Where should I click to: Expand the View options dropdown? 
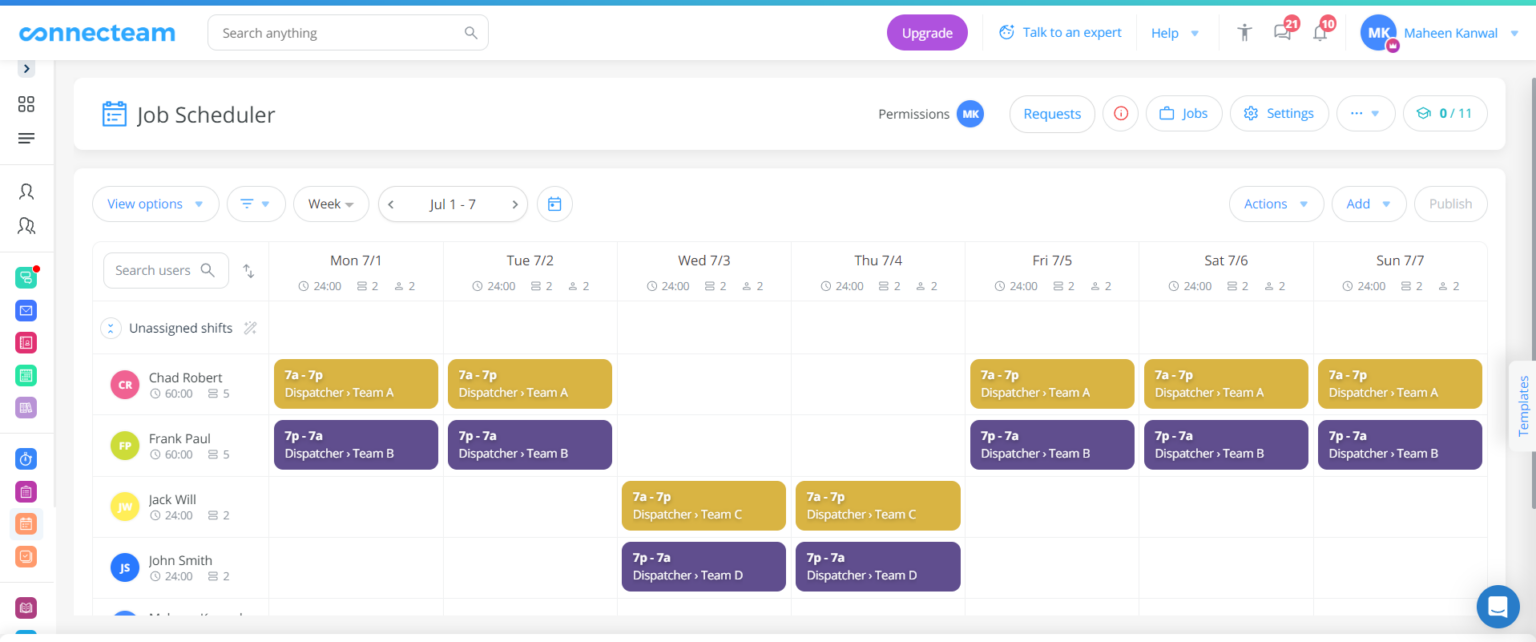[155, 203]
